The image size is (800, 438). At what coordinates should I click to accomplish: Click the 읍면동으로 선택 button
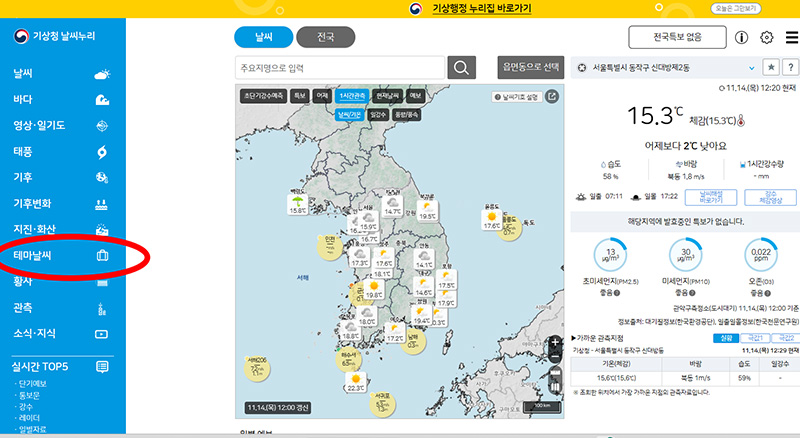(531, 67)
